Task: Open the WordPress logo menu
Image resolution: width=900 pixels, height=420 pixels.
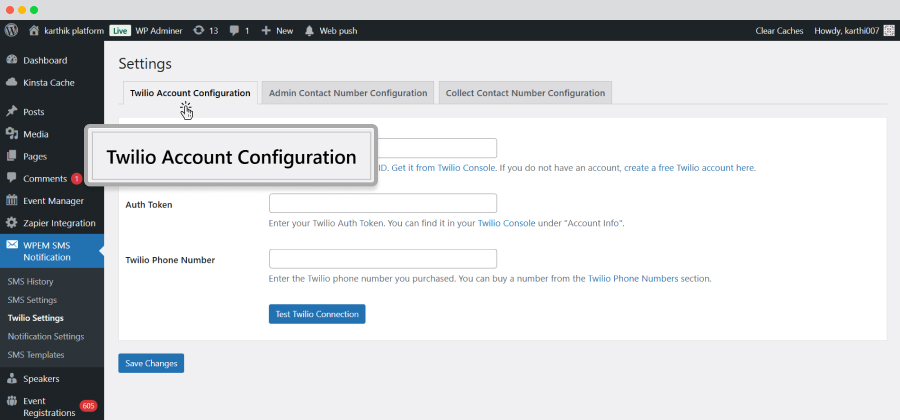Action: point(11,30)
